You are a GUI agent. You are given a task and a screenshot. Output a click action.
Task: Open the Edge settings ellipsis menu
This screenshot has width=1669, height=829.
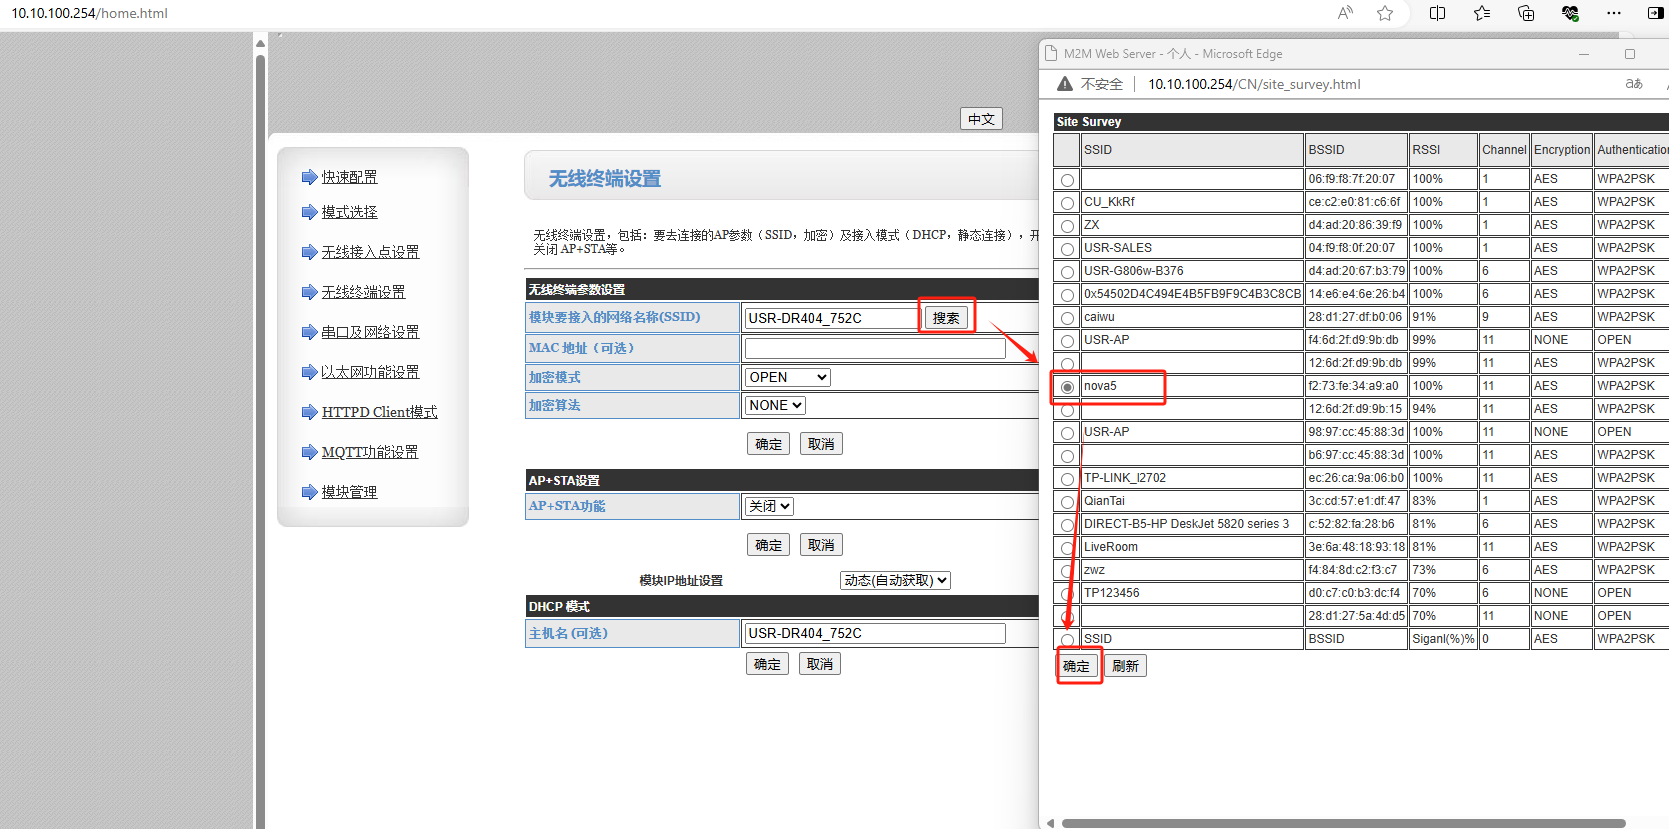pos(1613,13)
